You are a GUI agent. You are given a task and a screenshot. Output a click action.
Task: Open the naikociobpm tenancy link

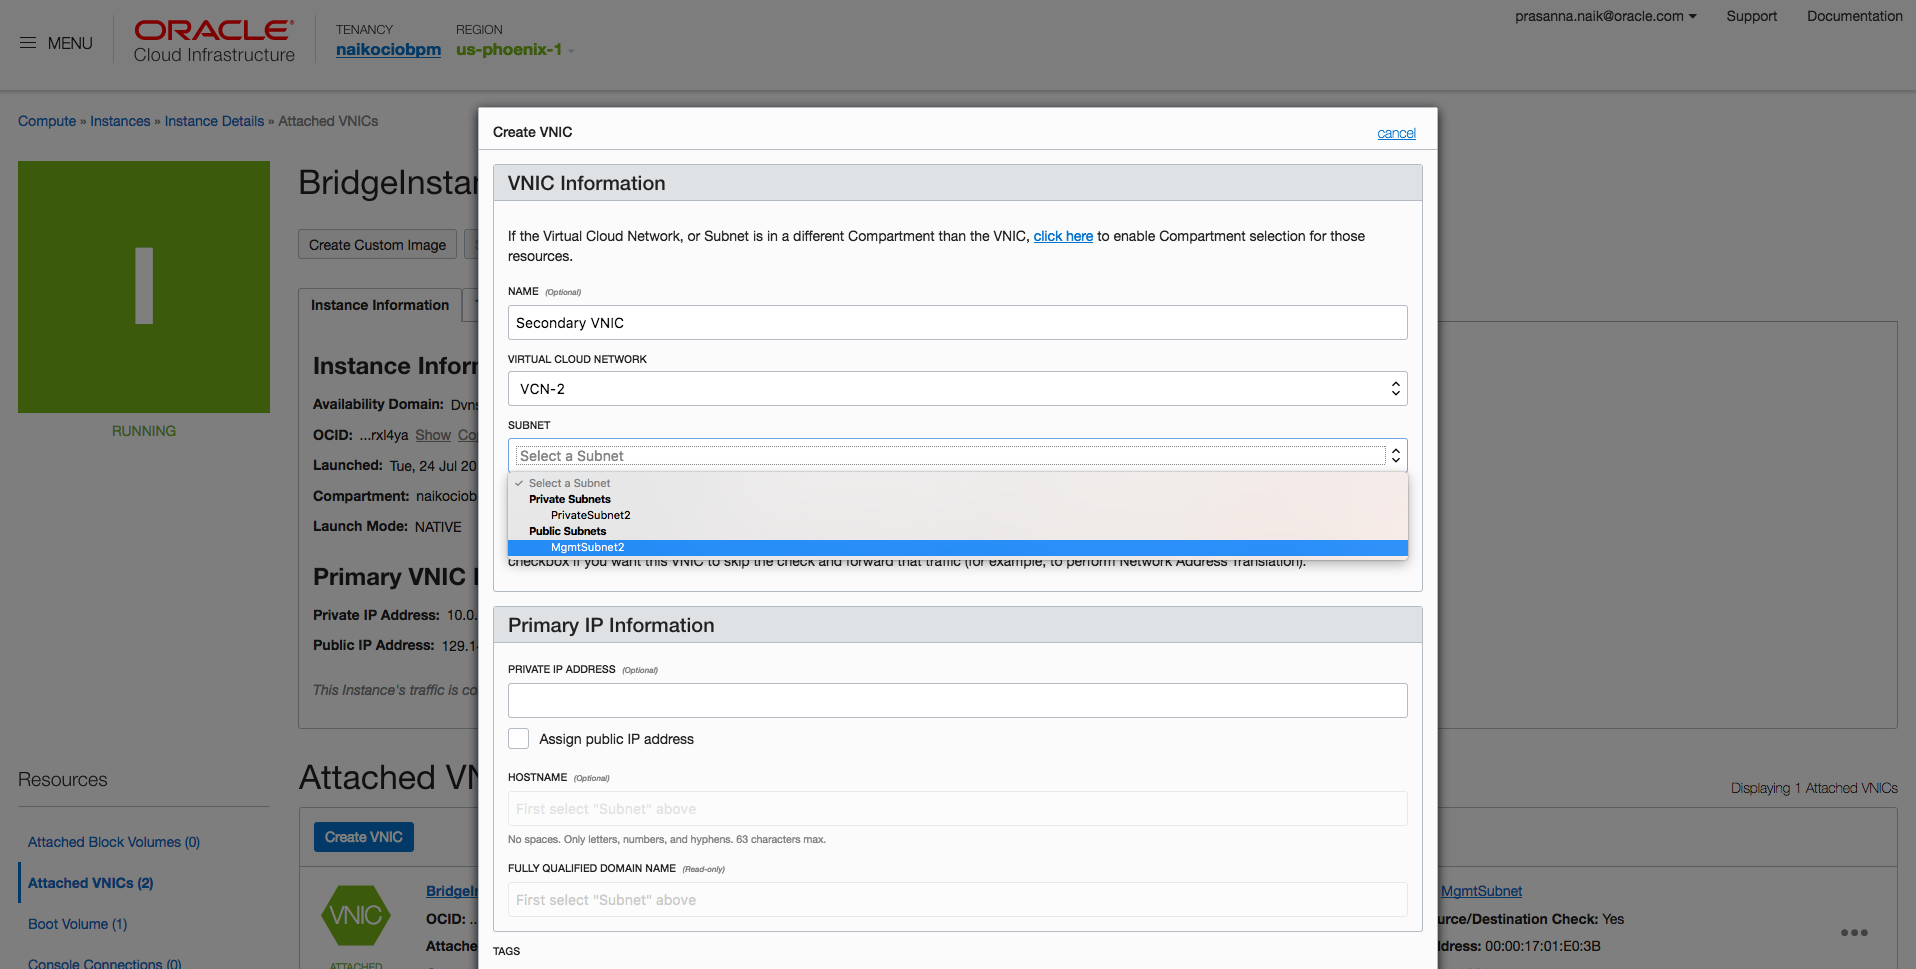388,50
